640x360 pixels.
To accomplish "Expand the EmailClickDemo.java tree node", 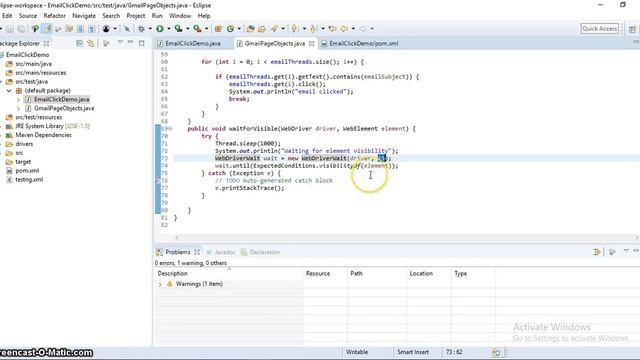I will point(18,100).
